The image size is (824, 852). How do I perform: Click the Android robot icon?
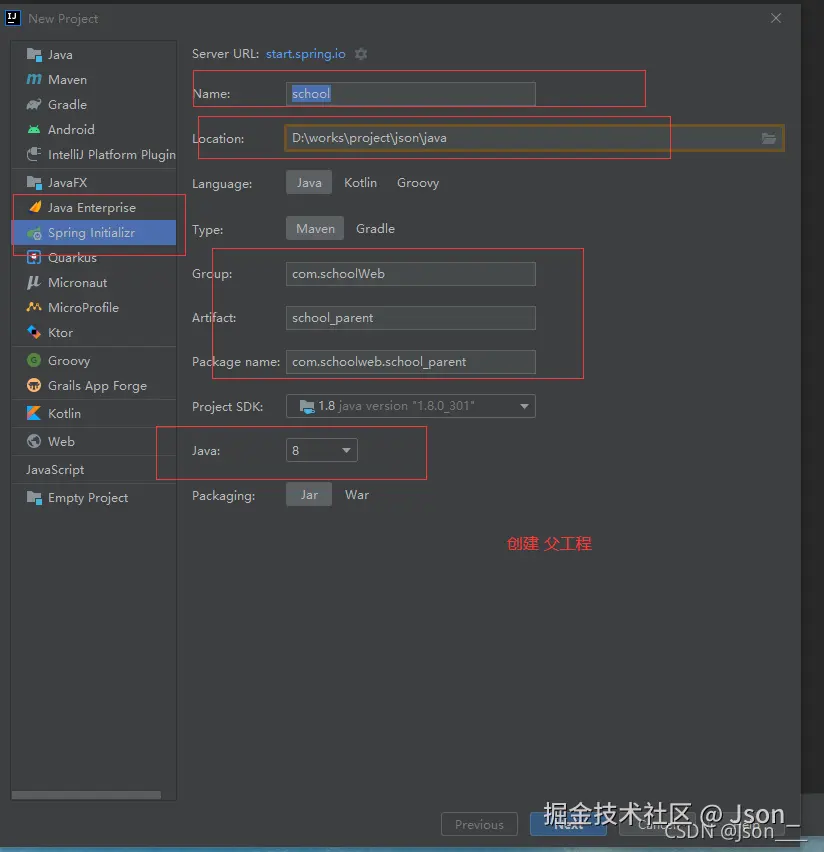(x=34, y=129)
